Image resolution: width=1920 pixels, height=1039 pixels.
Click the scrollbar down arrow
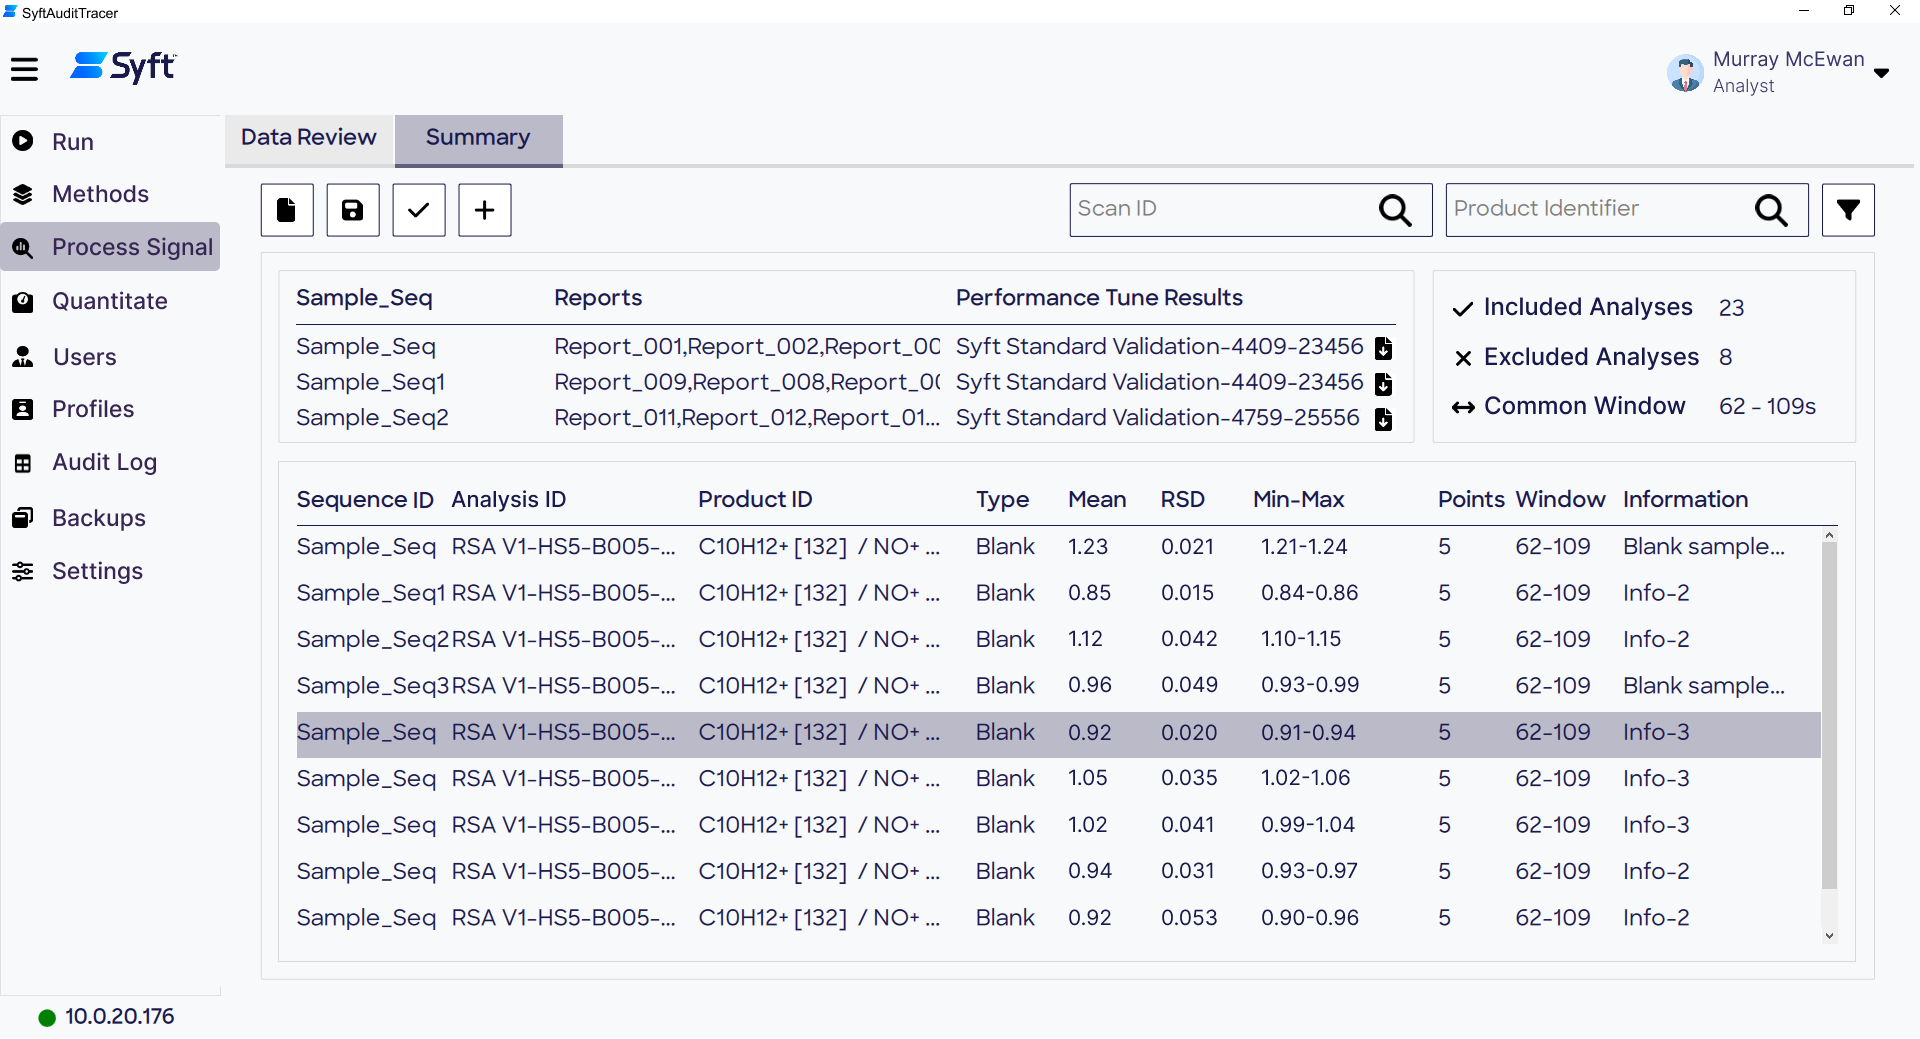1829,937
